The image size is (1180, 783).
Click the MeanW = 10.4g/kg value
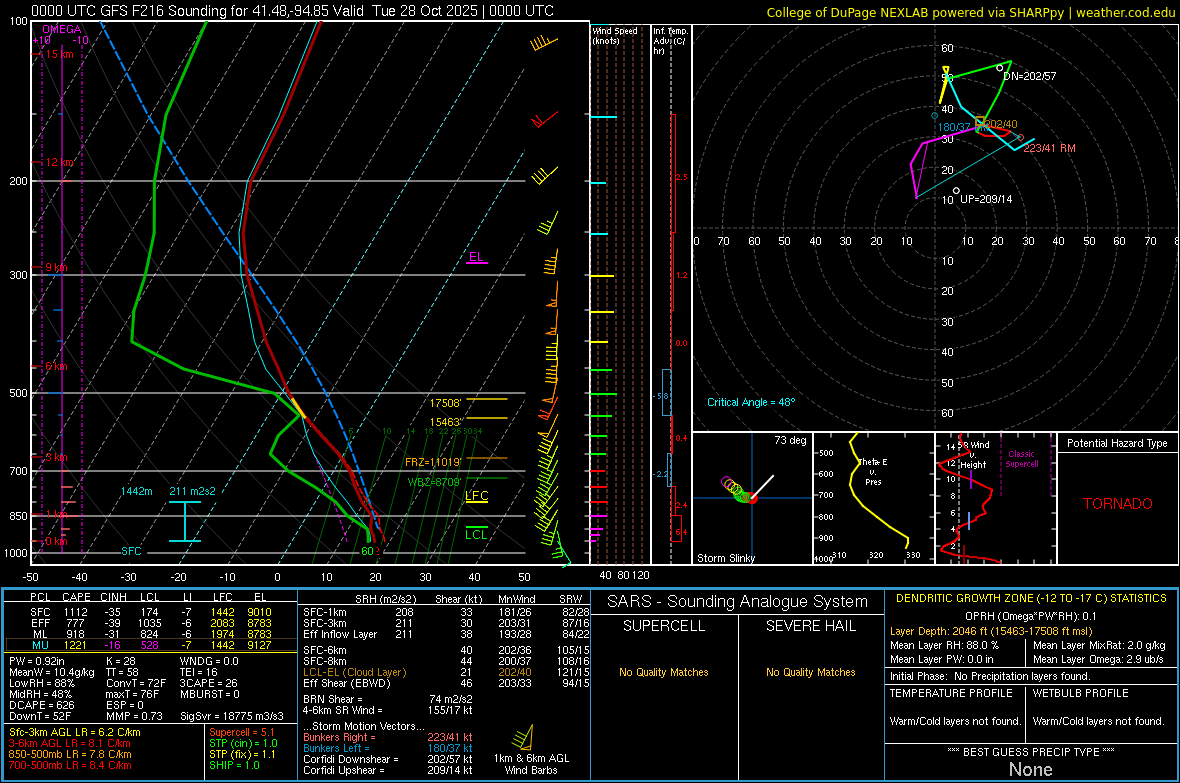pos(52,672)
